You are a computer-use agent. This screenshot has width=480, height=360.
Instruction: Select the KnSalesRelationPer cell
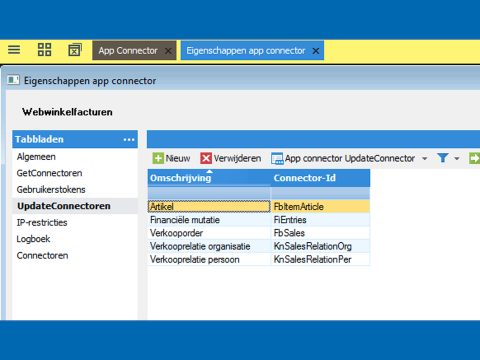(320, 259)
